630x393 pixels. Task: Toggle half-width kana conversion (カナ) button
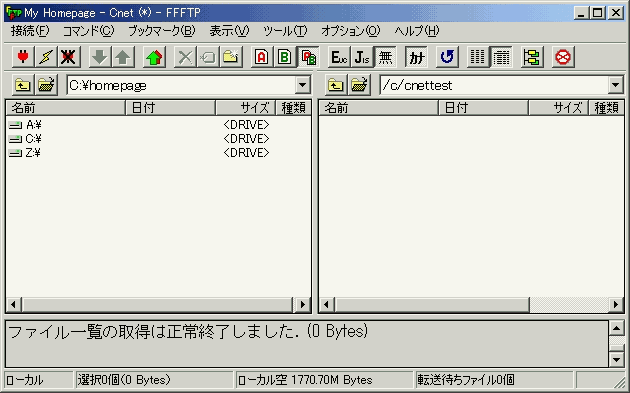coord(416,57)
